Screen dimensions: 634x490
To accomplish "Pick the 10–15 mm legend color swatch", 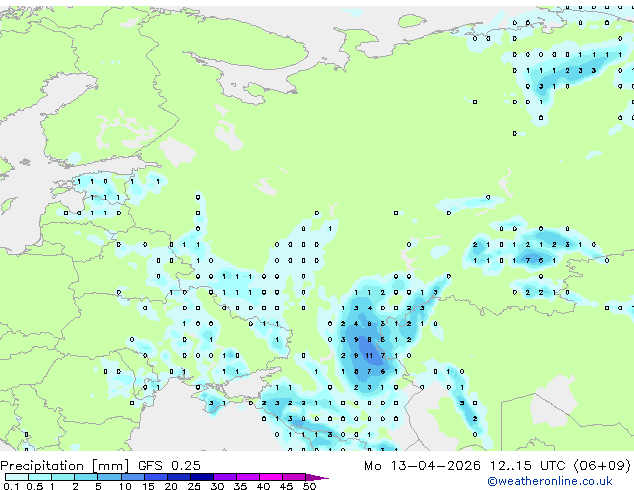I will [x=132, y=477].
